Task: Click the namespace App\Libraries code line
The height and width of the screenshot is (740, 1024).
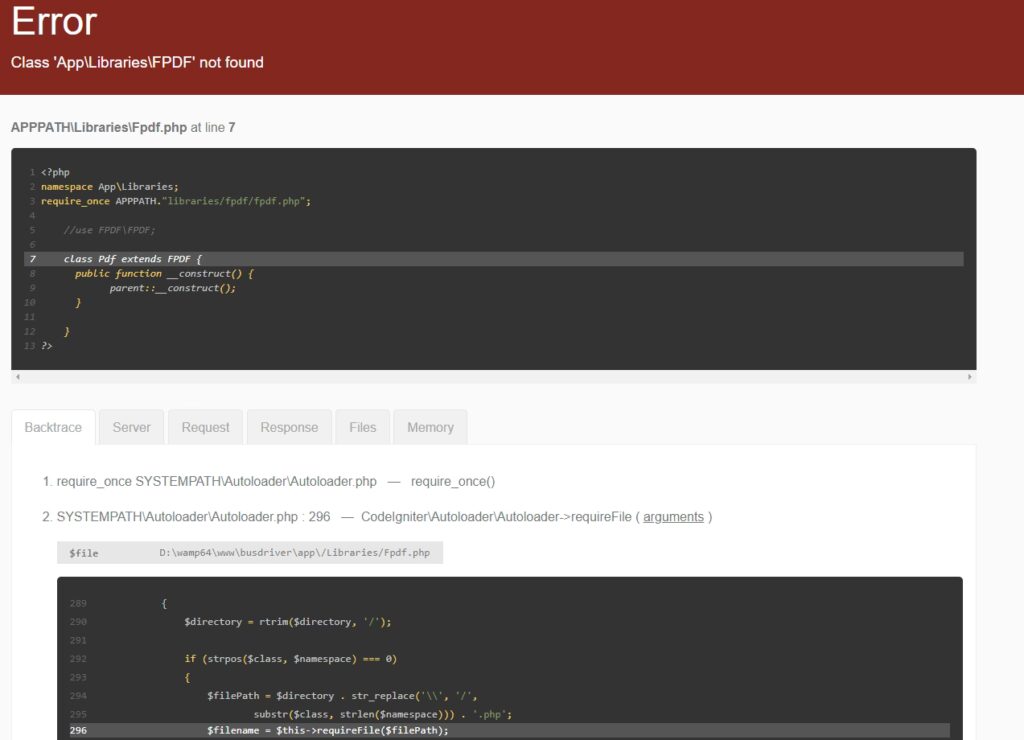Action: (109, 186)
